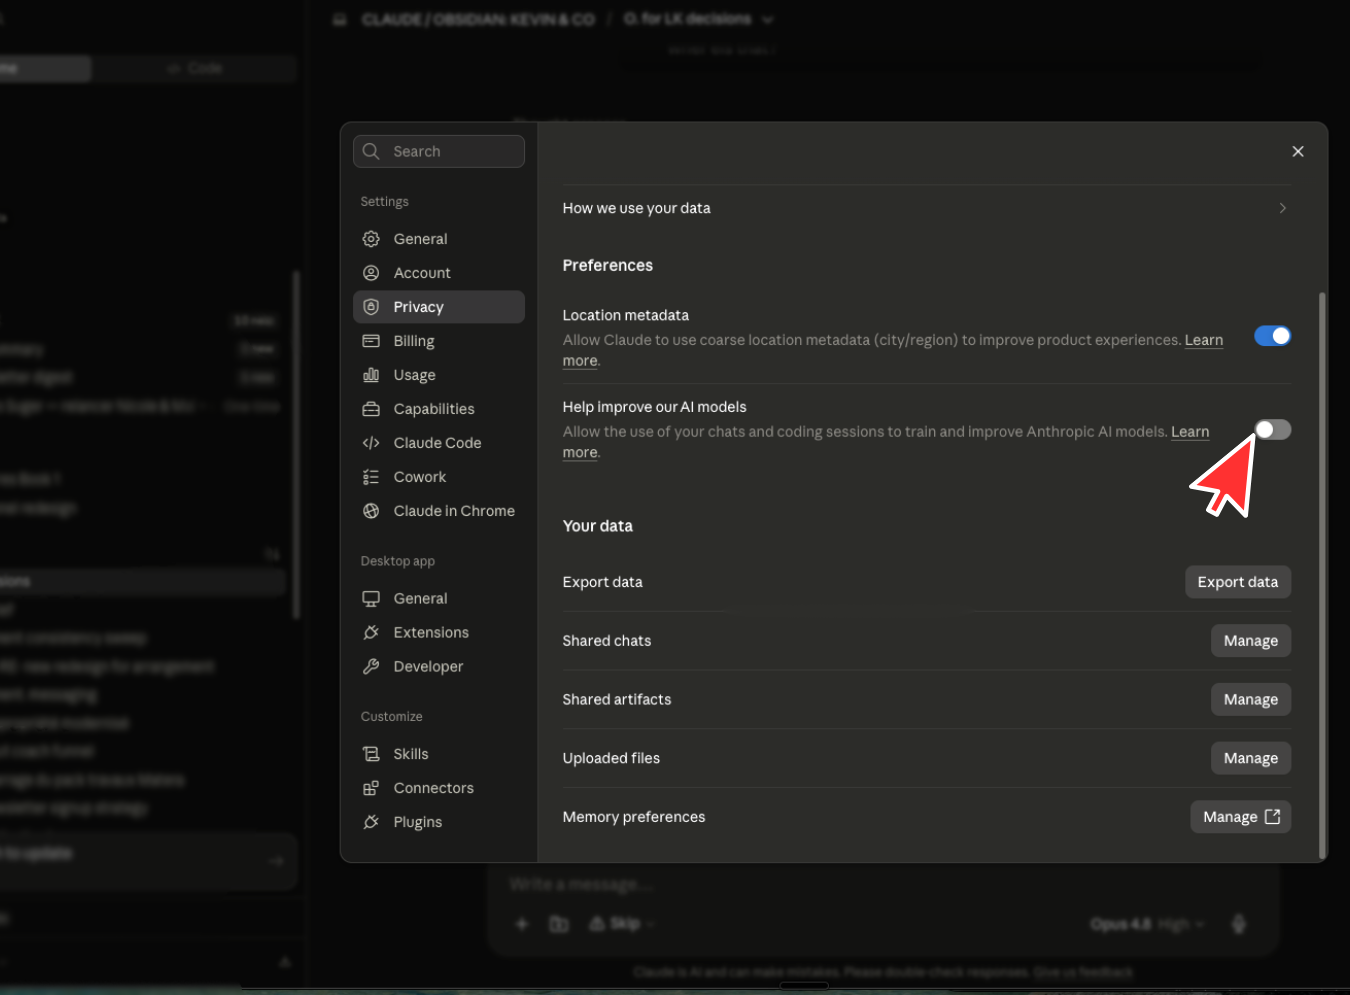
Task: Open the breadcrumb dropdown in title bar
Action: coord(768,19)
